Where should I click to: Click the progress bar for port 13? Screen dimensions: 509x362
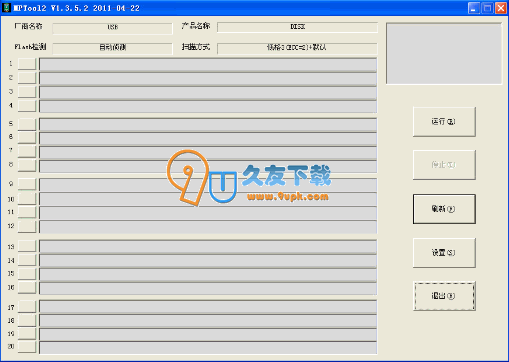click(208, 247)
